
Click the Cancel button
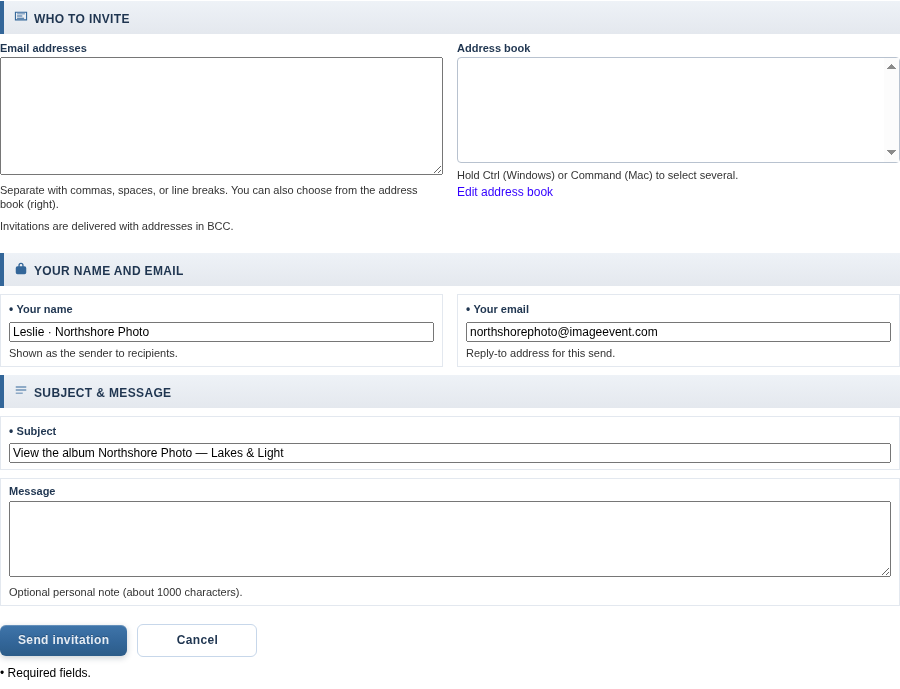pos(197,640)
